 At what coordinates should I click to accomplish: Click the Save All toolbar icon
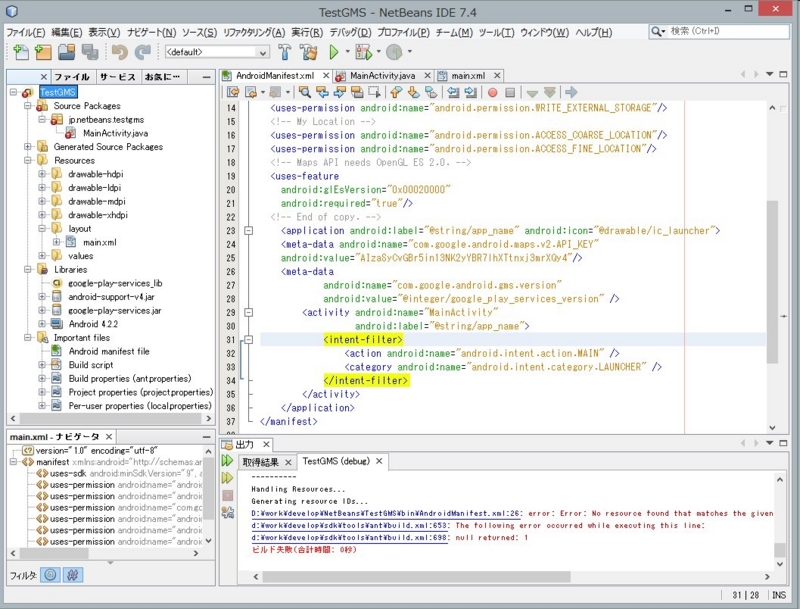click(88, 52)
